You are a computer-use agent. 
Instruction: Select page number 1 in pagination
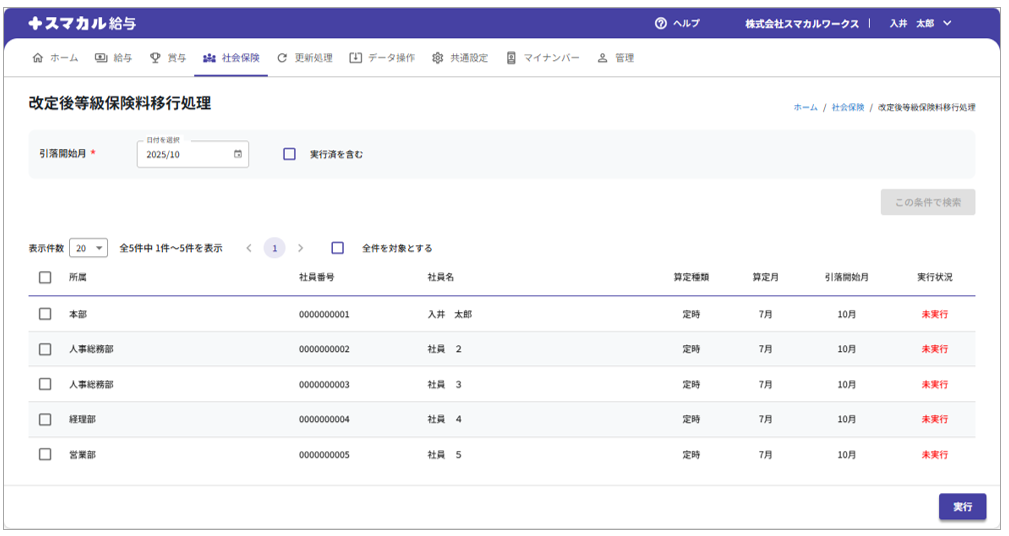(x=274, y=248)
